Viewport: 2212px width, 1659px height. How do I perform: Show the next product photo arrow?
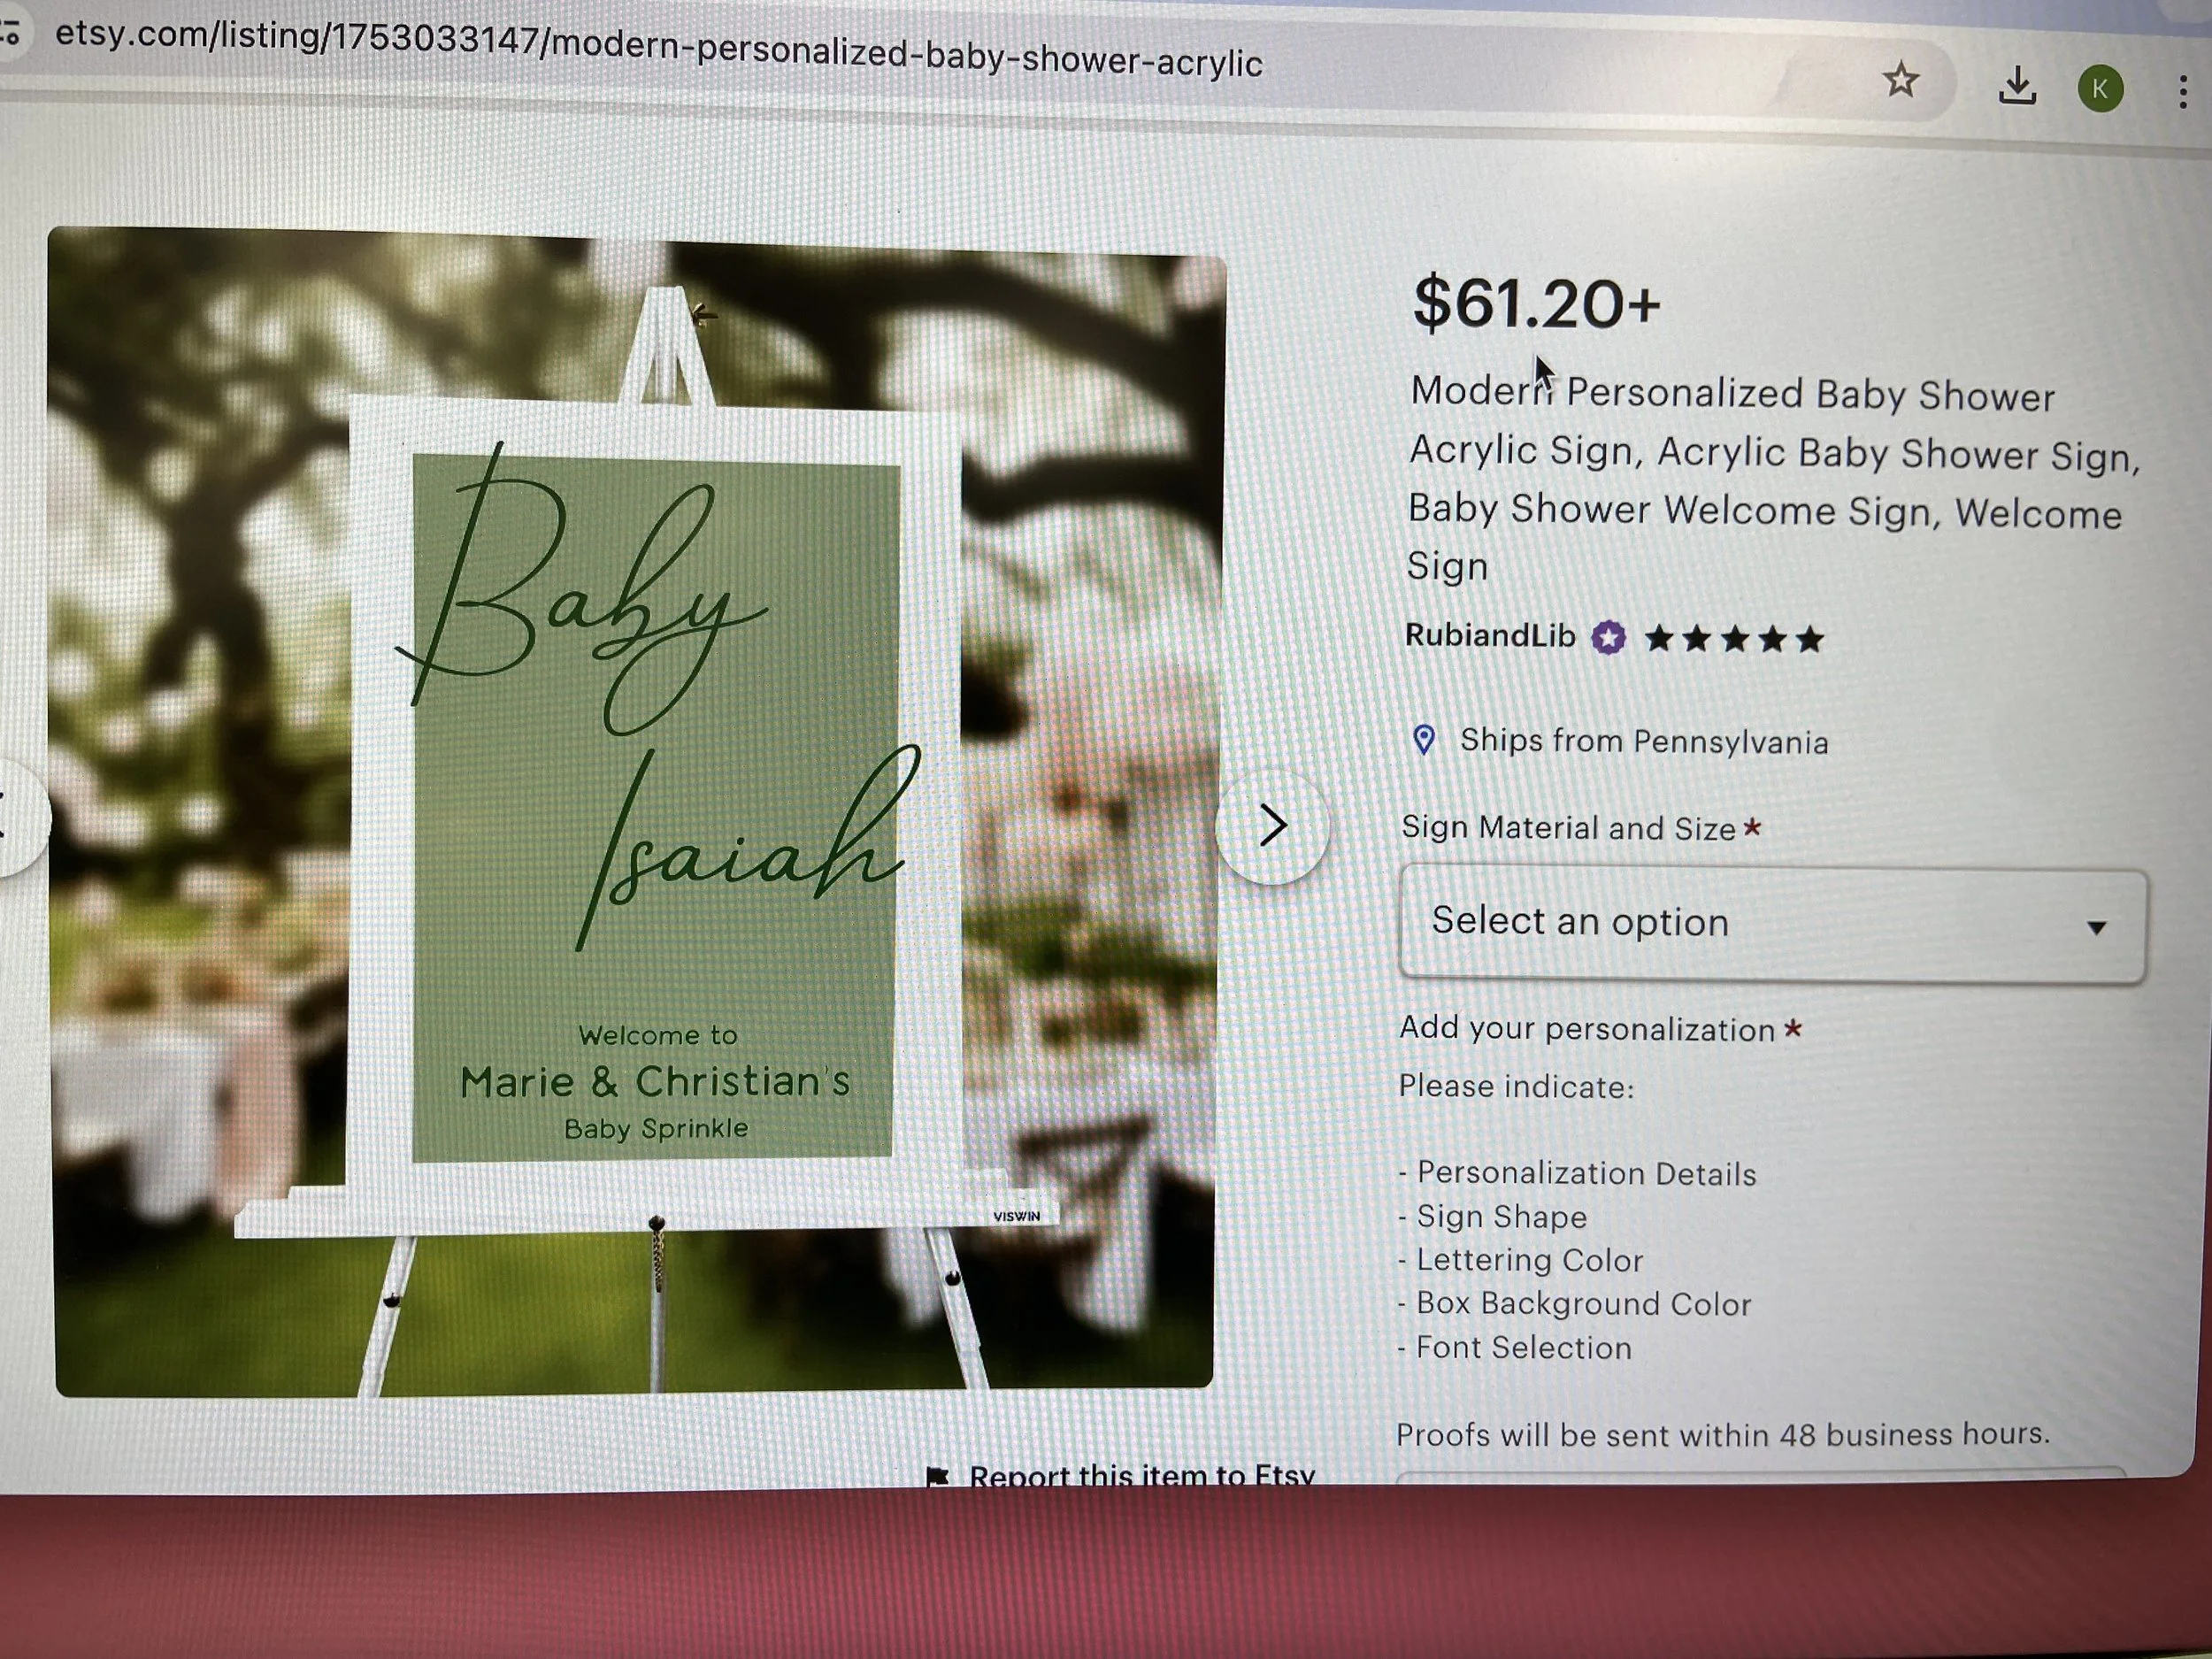pyautogui.click(x=1272, y=825)
